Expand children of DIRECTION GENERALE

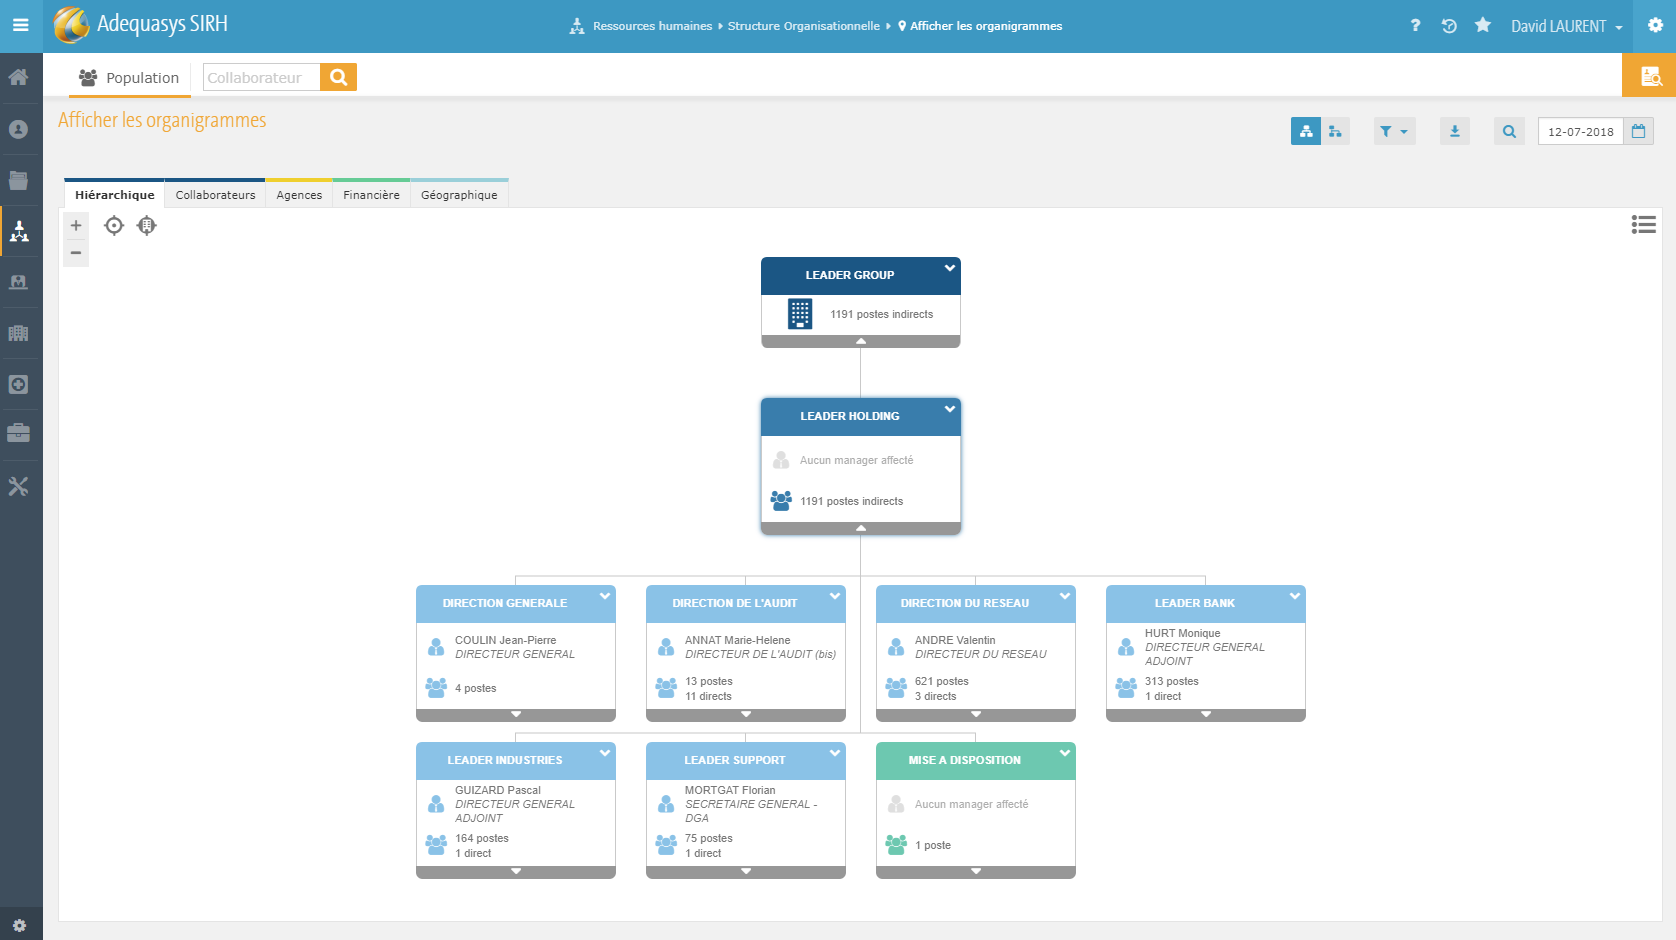pos(516,715)
